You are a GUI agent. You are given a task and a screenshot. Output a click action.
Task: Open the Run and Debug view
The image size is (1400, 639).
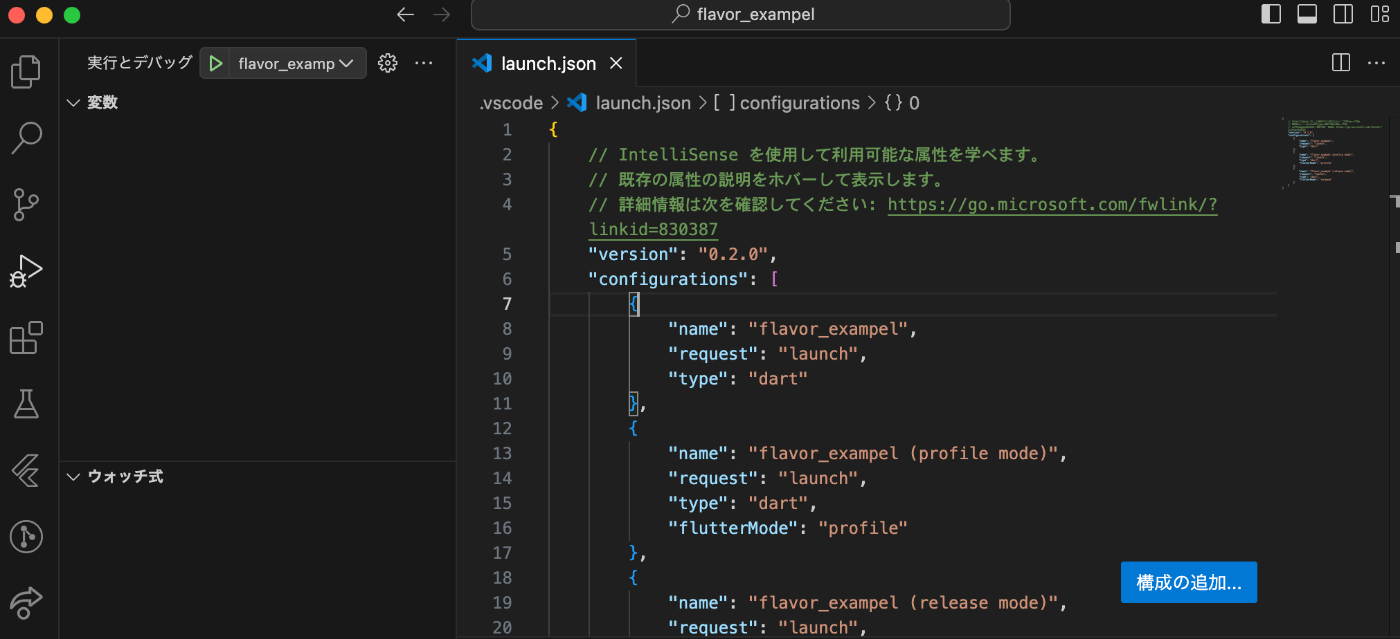(26, 271)
